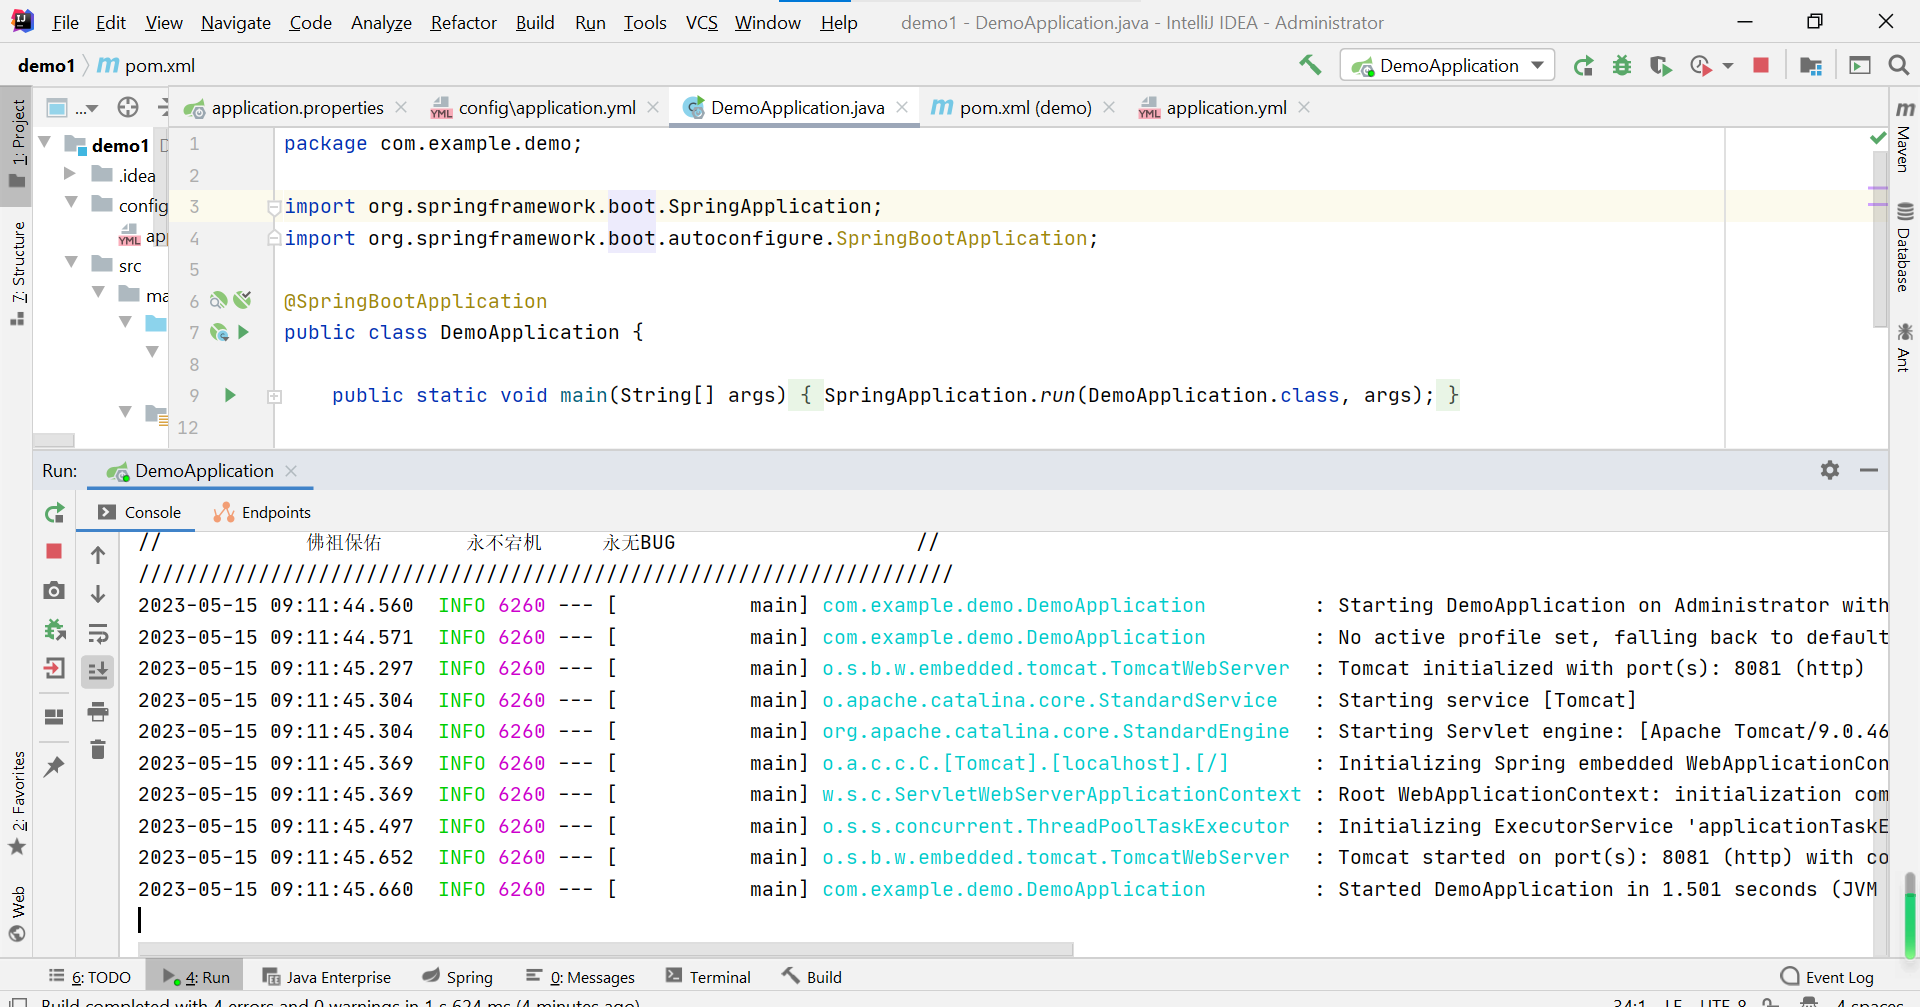Hide the Run tool window
This screenshot has height=1007, width=1920.
pos(1868,470)
